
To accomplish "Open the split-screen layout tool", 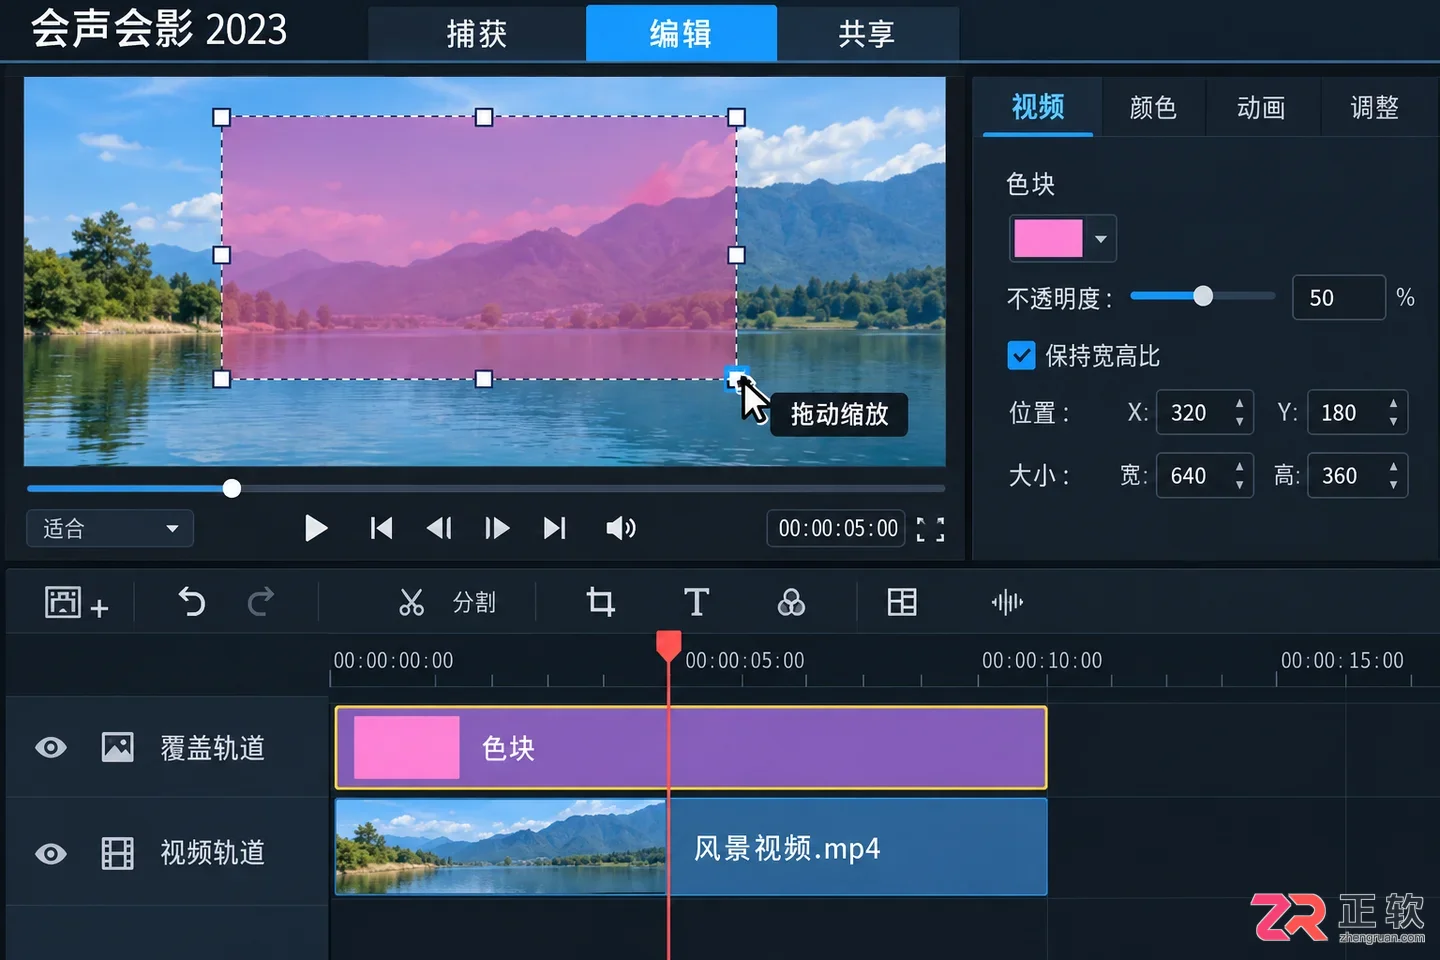I will pyautogui.click(x=902, y=602).
